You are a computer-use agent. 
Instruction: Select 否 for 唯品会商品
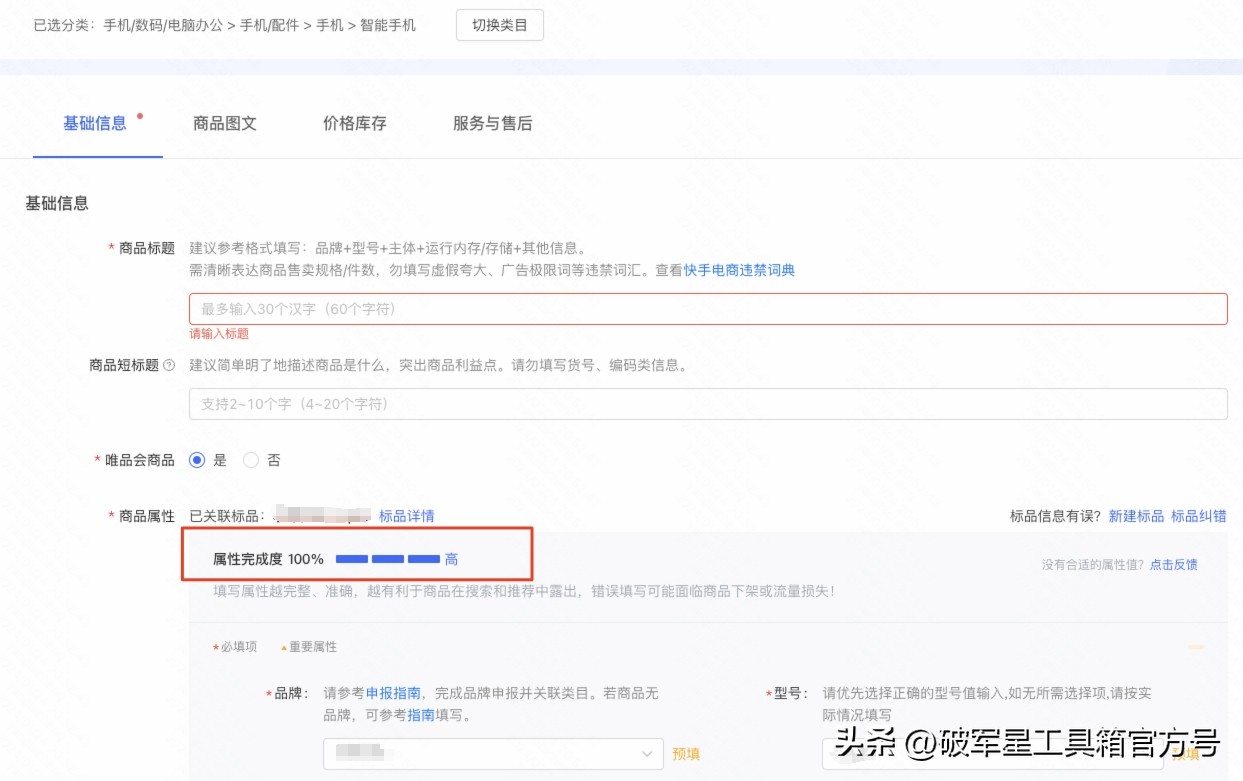251,460
